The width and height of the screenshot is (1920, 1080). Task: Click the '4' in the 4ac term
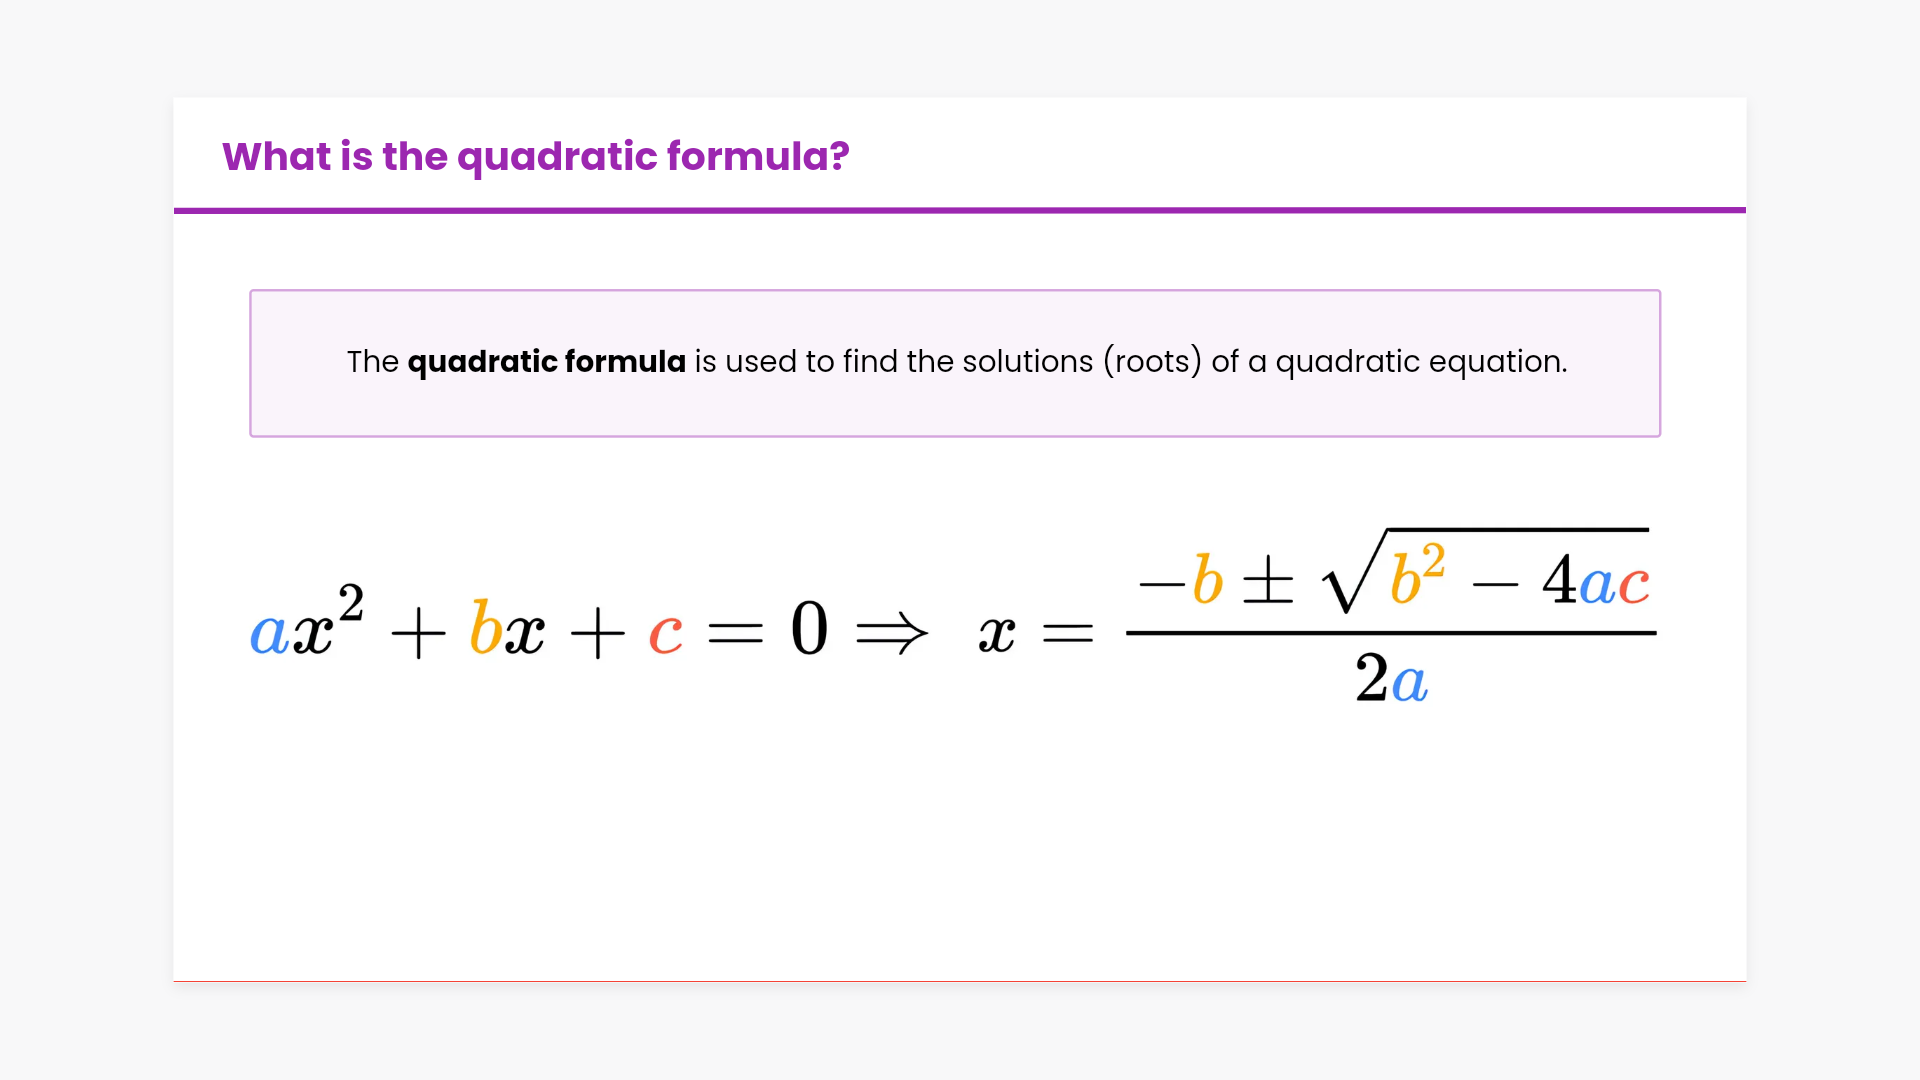[1558, 580]
